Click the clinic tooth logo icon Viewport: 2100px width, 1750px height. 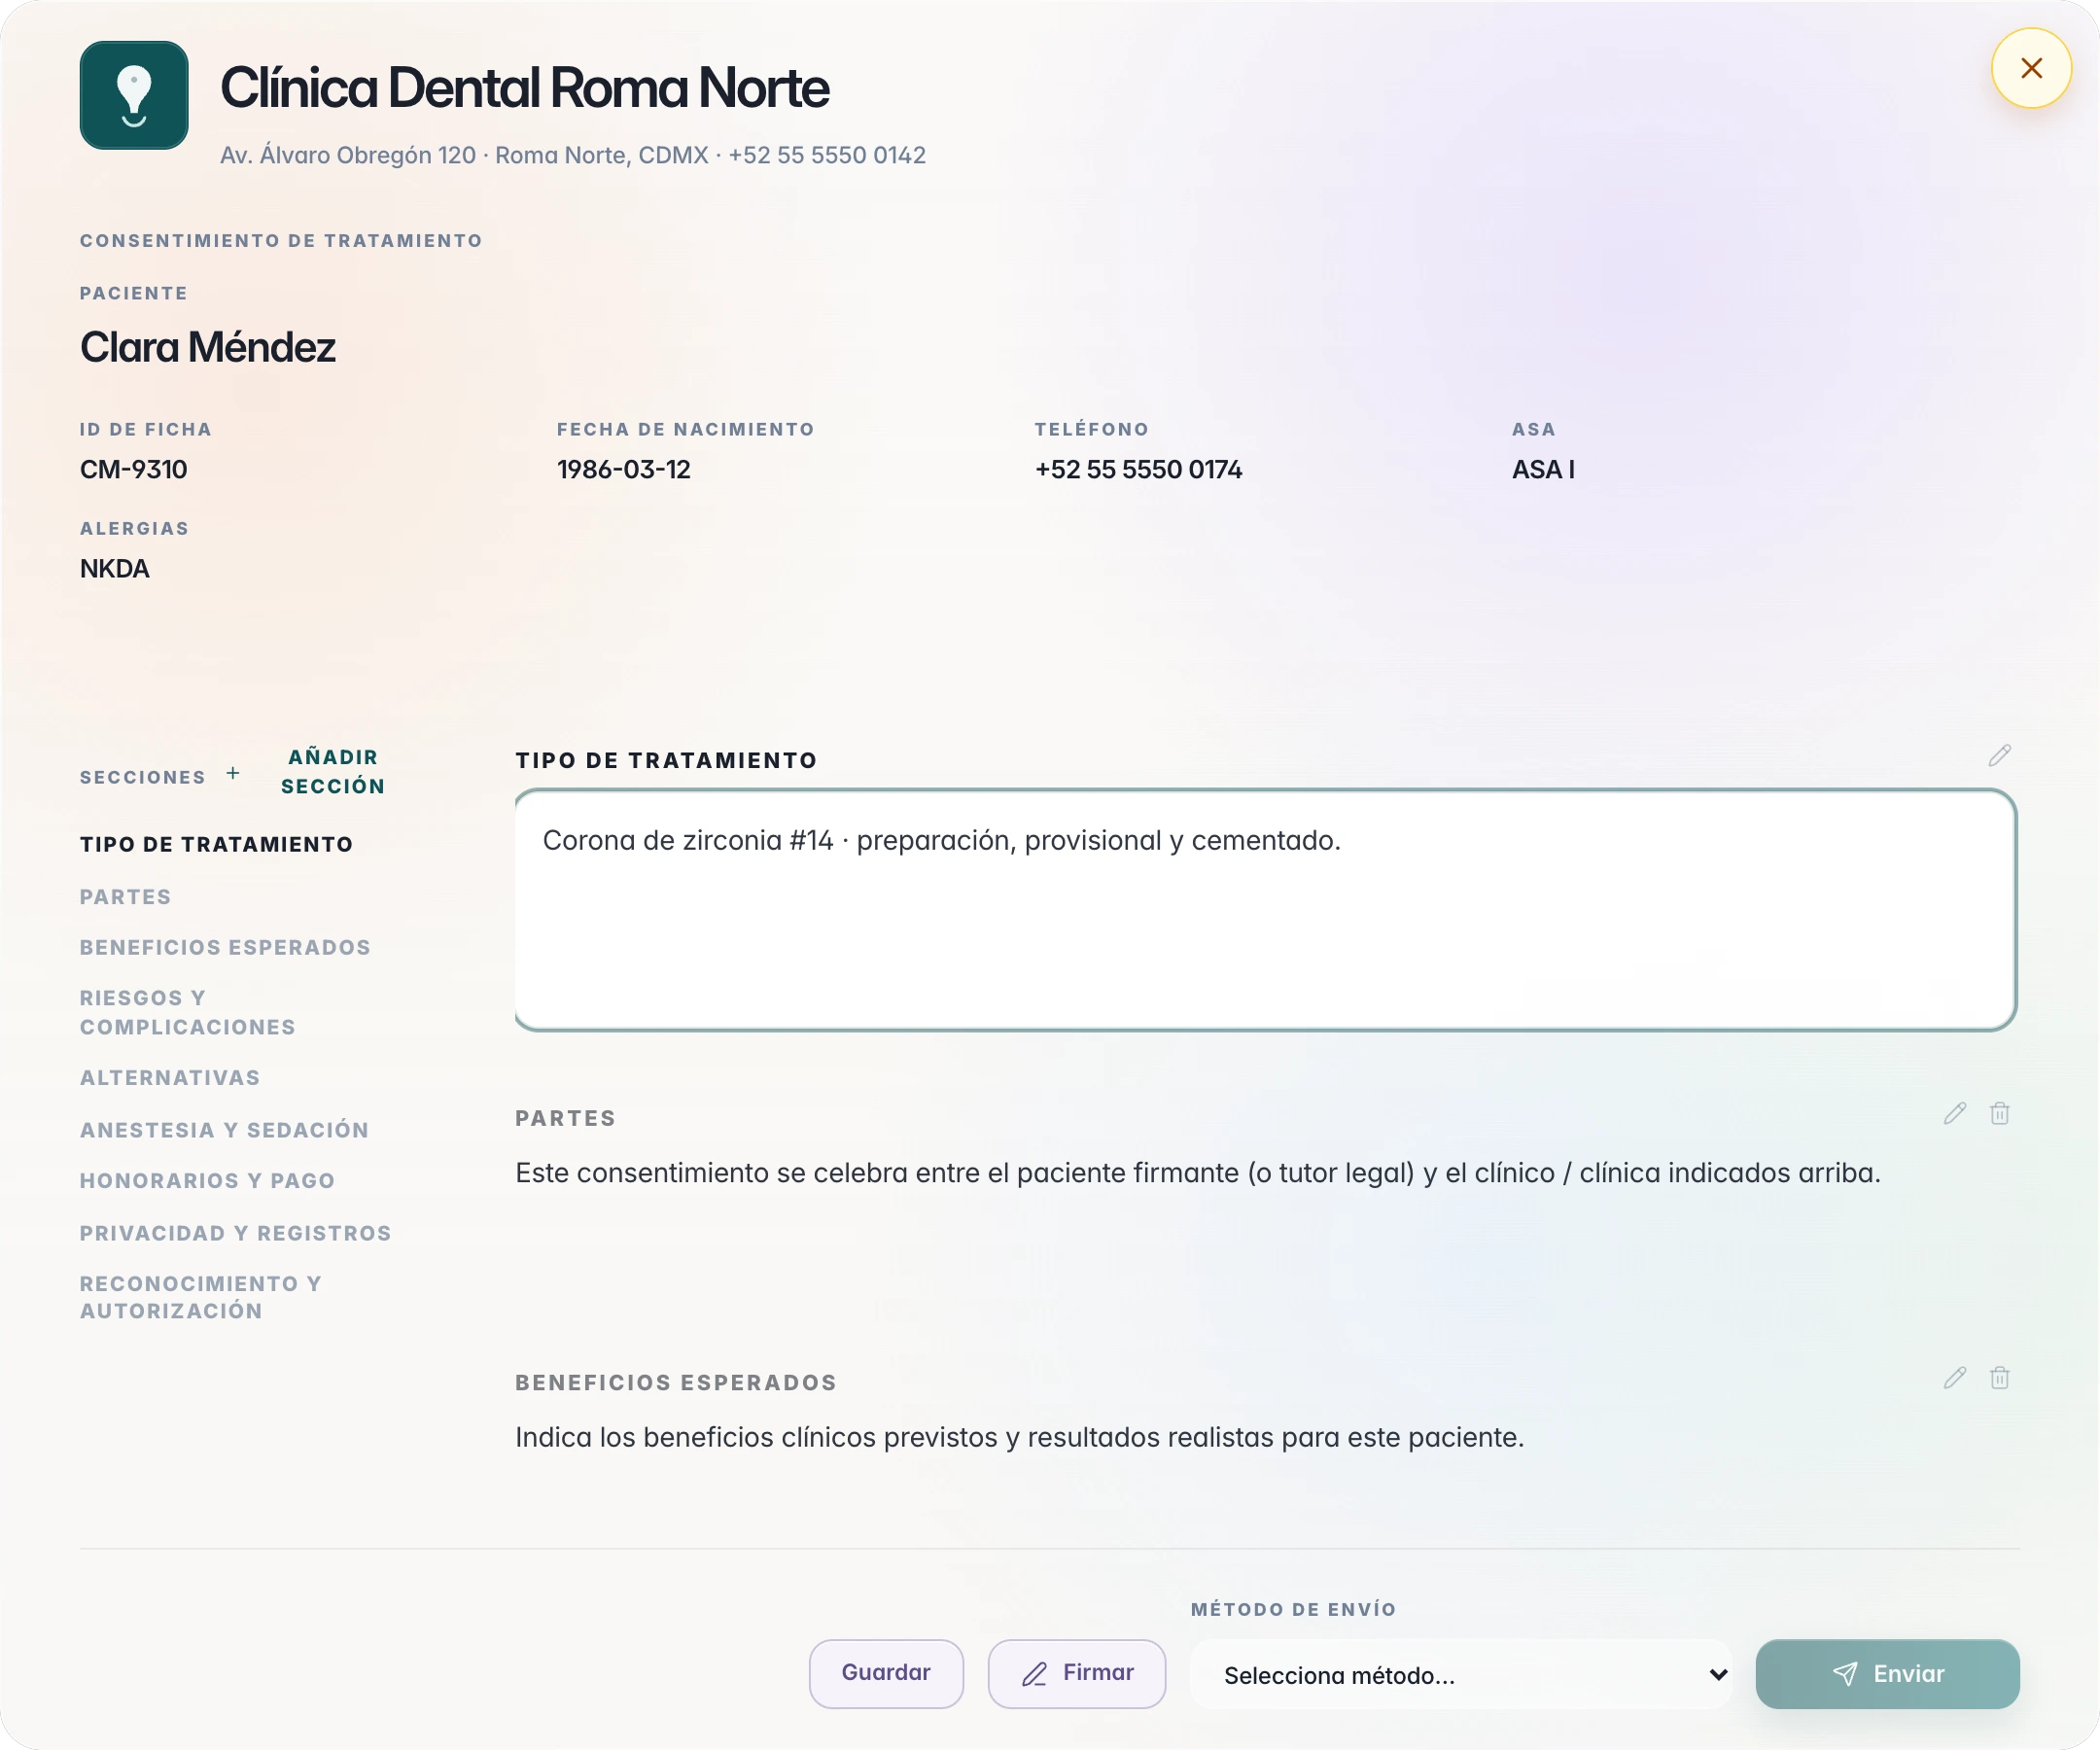pos(134,95)
